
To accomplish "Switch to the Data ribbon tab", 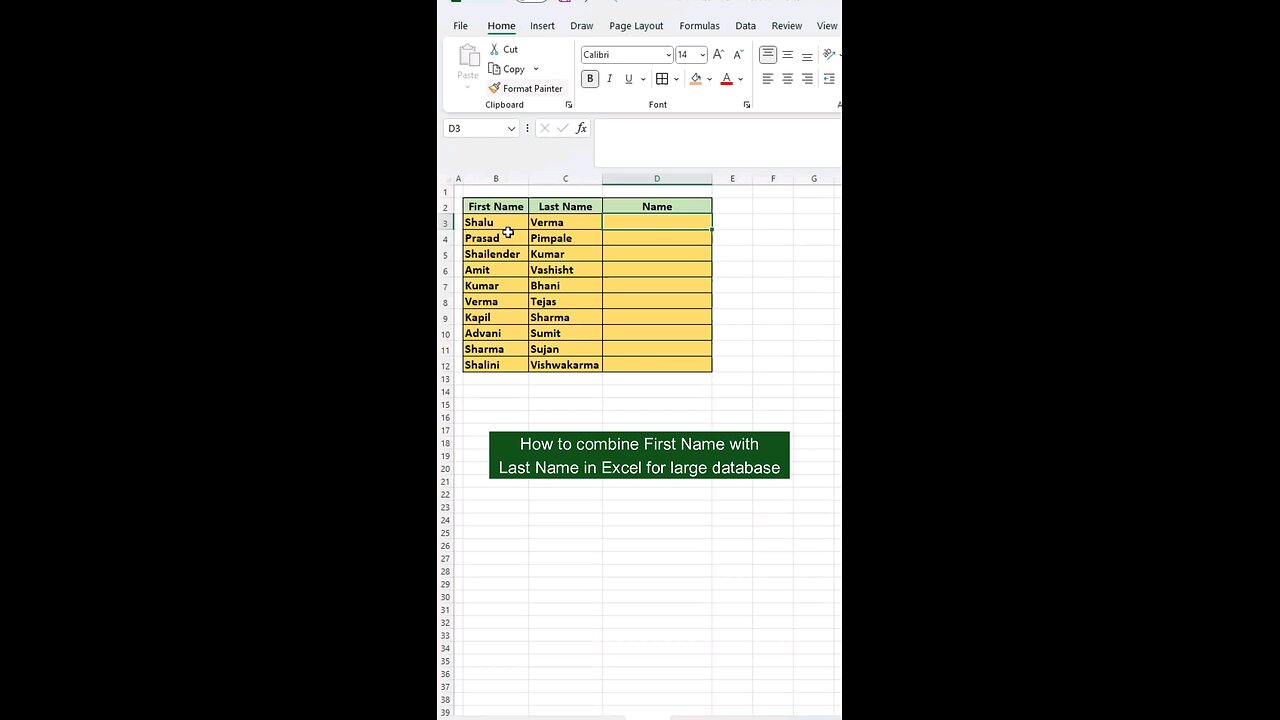I will coord(745,26).
